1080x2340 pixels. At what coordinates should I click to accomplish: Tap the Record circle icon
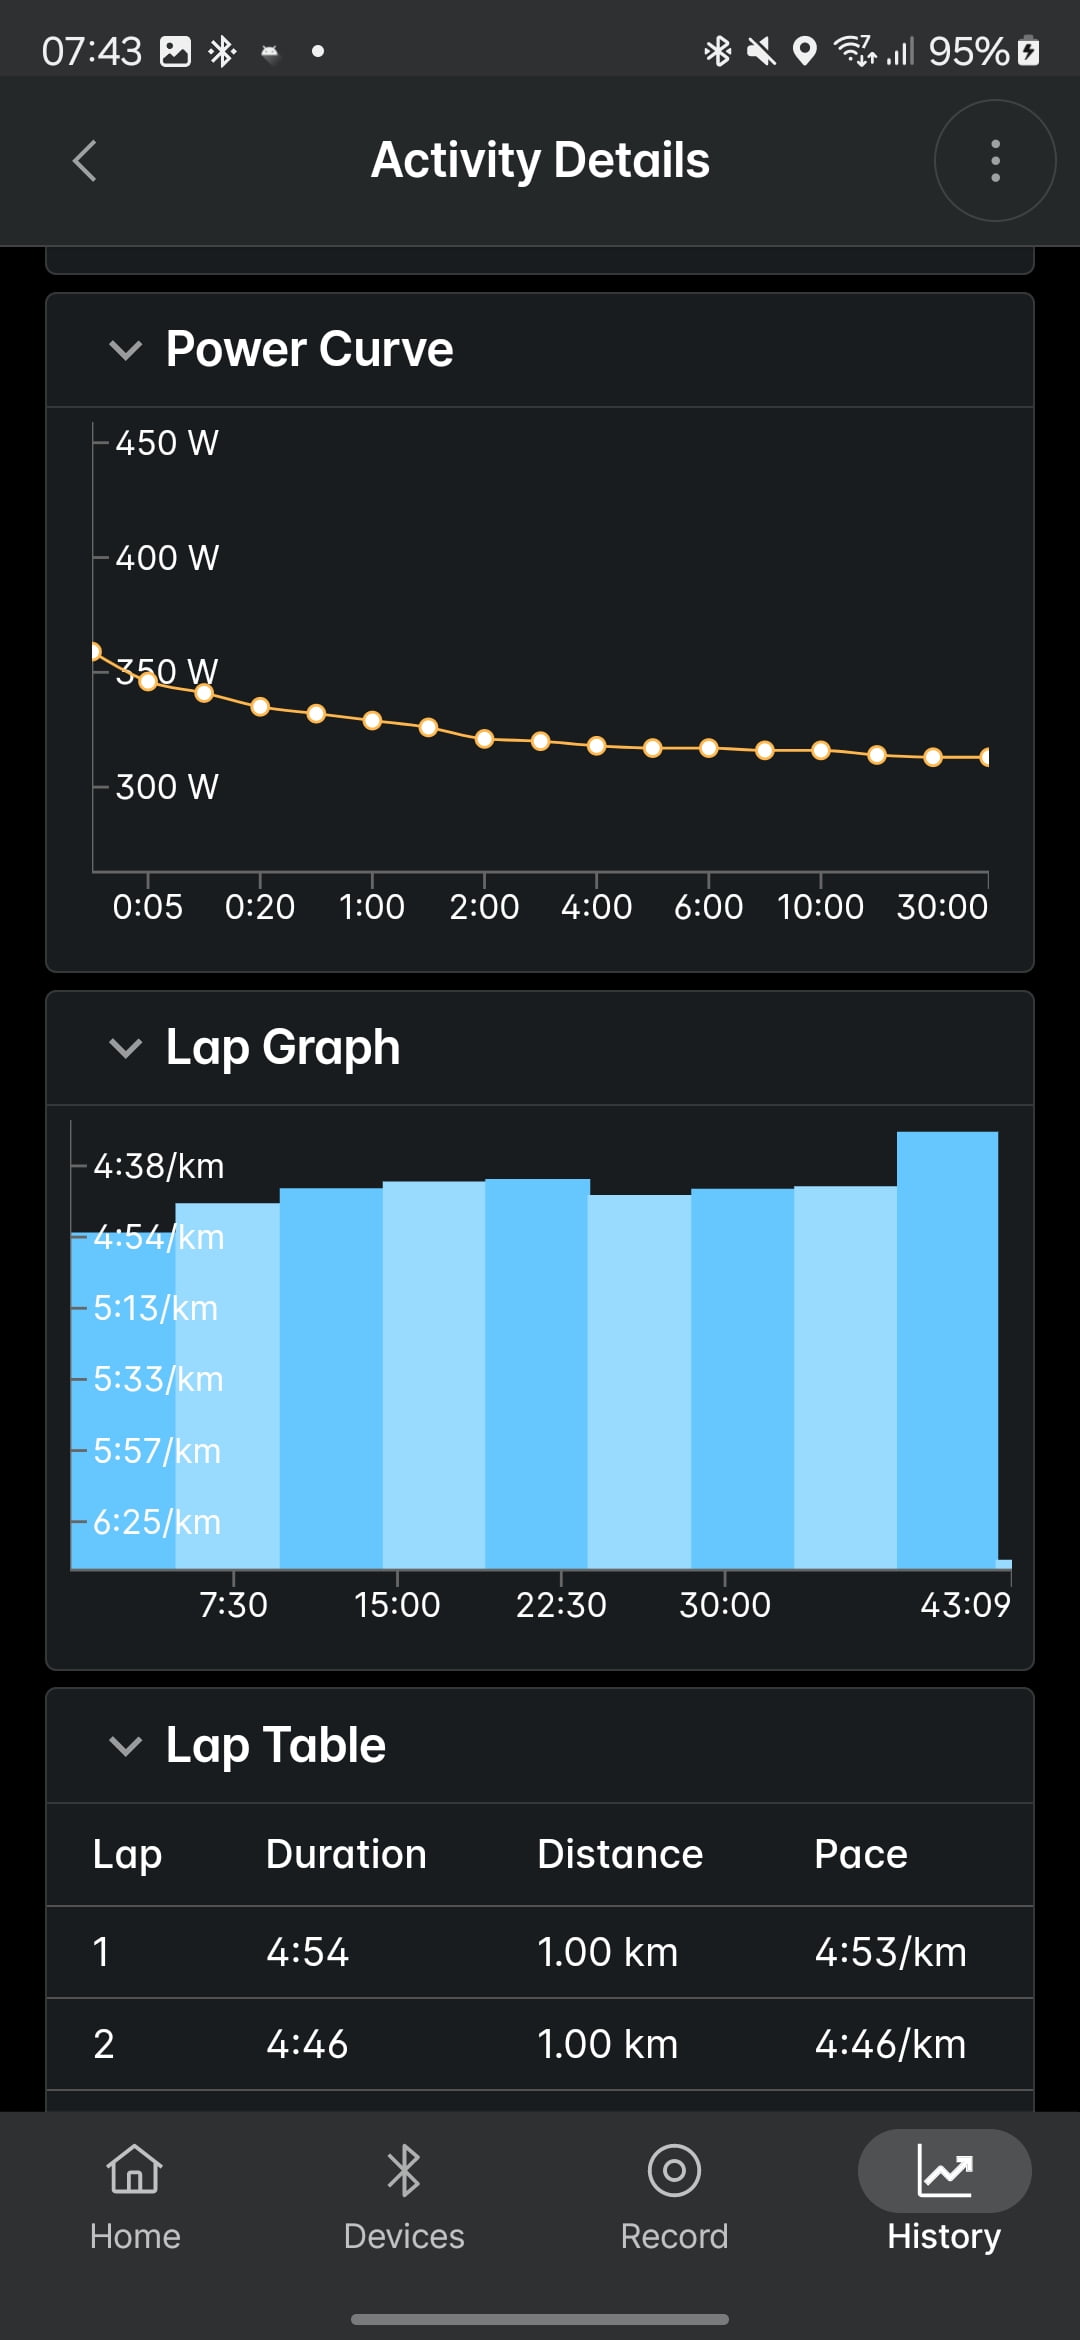pyautogui.click(x=674, y=2170)
